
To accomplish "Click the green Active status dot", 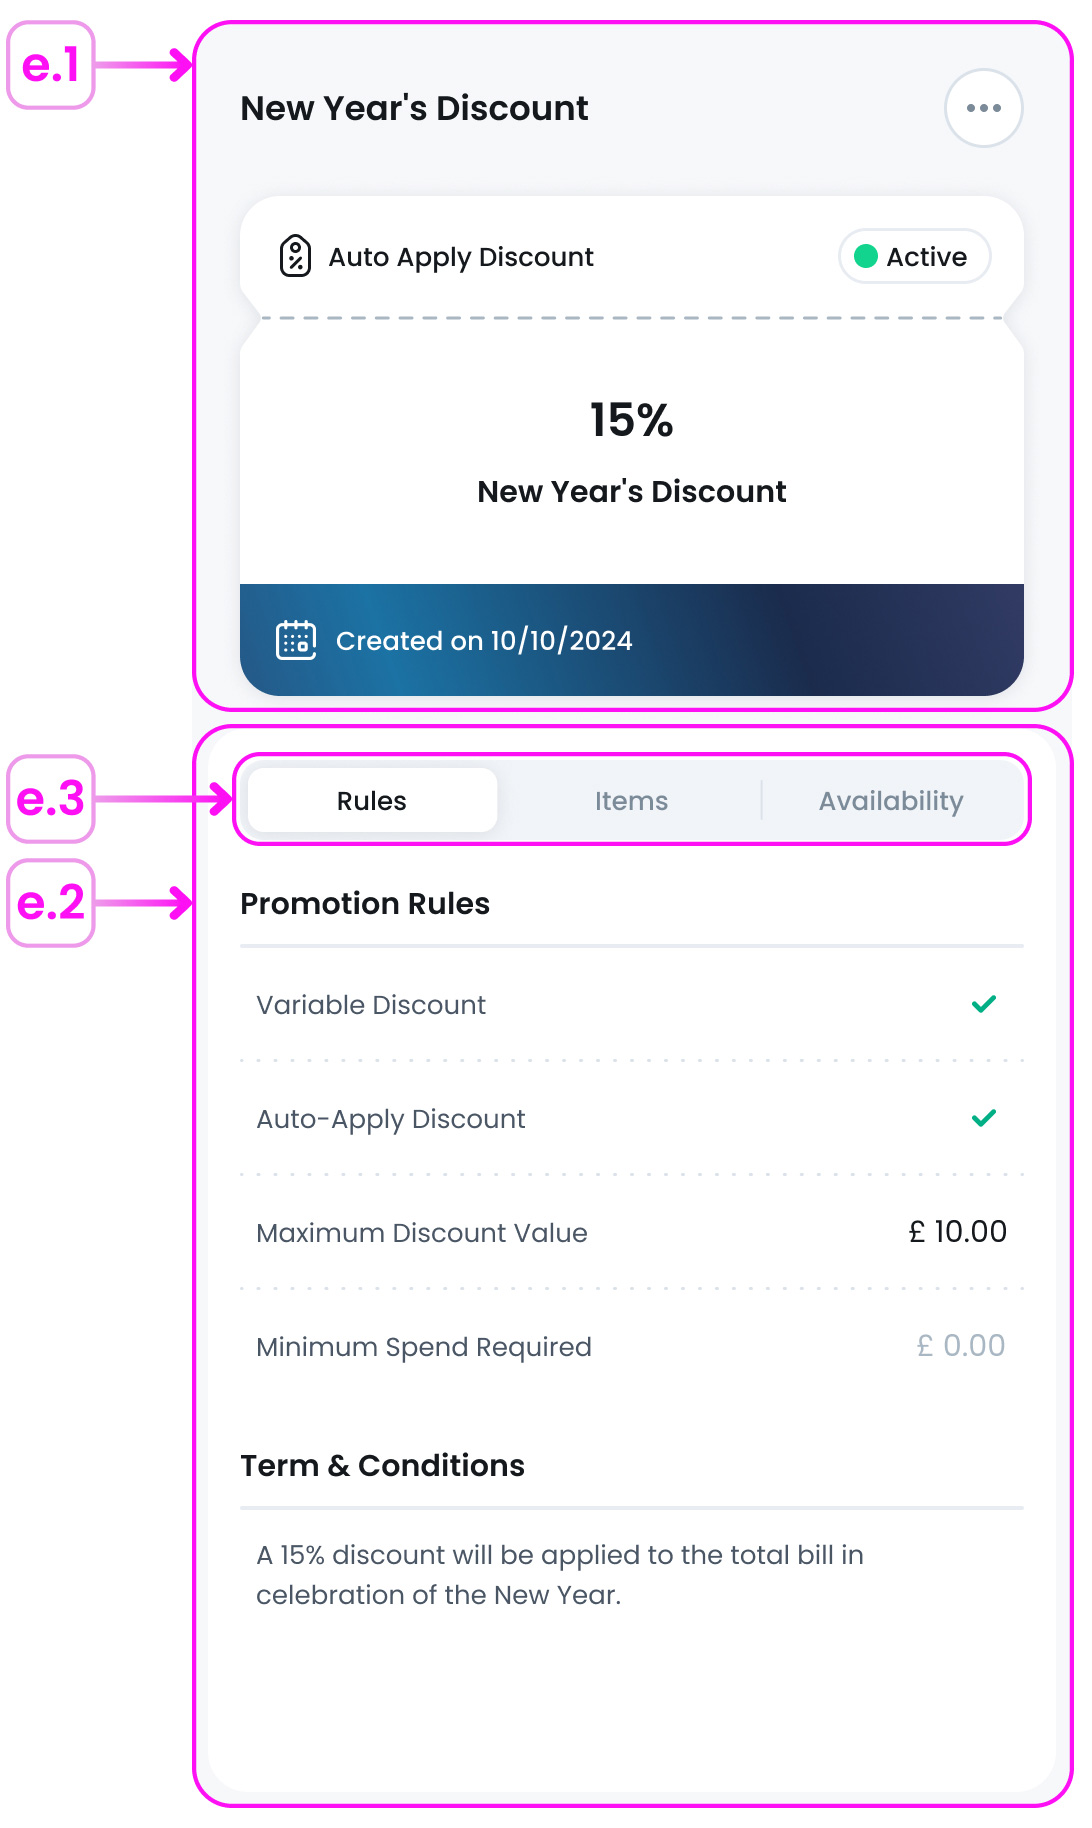I will point(866,257).
